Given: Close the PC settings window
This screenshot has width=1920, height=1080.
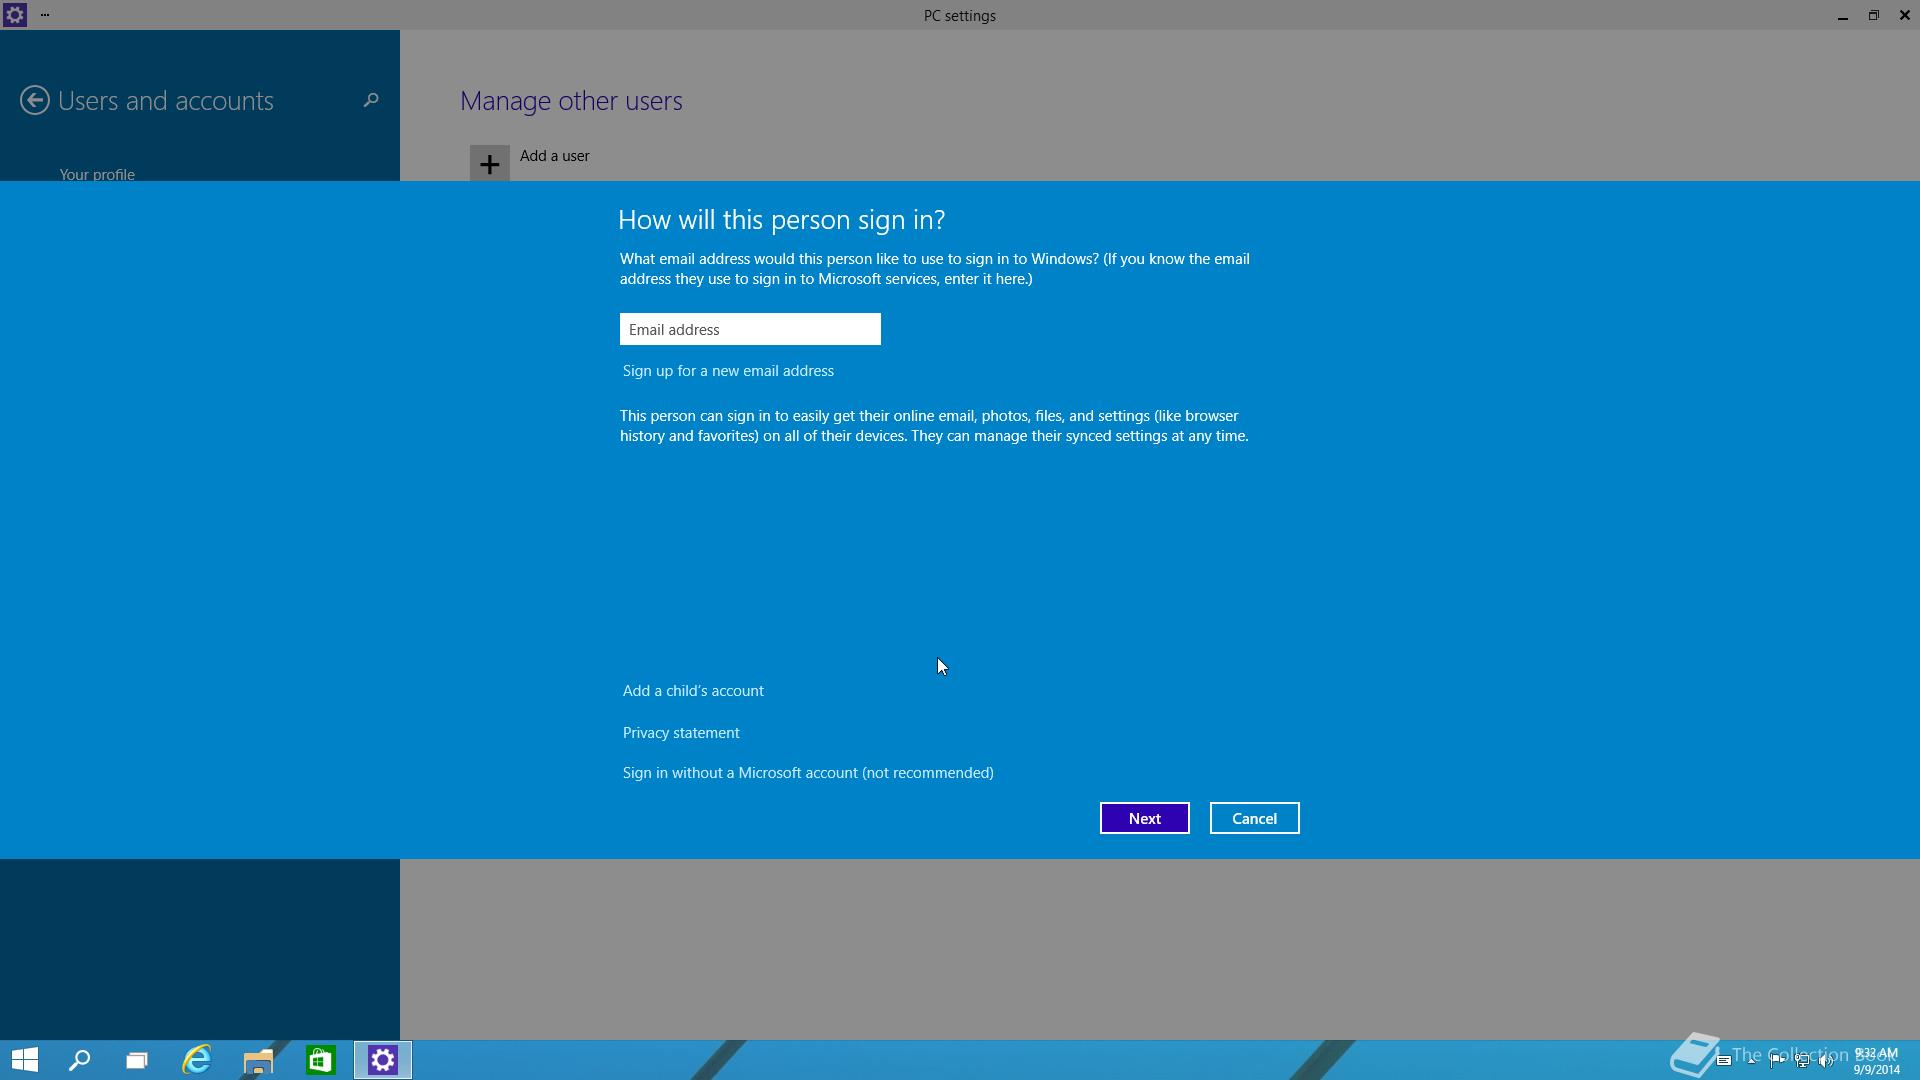Looking at the screenshot, I should [x=1905, y=15].
